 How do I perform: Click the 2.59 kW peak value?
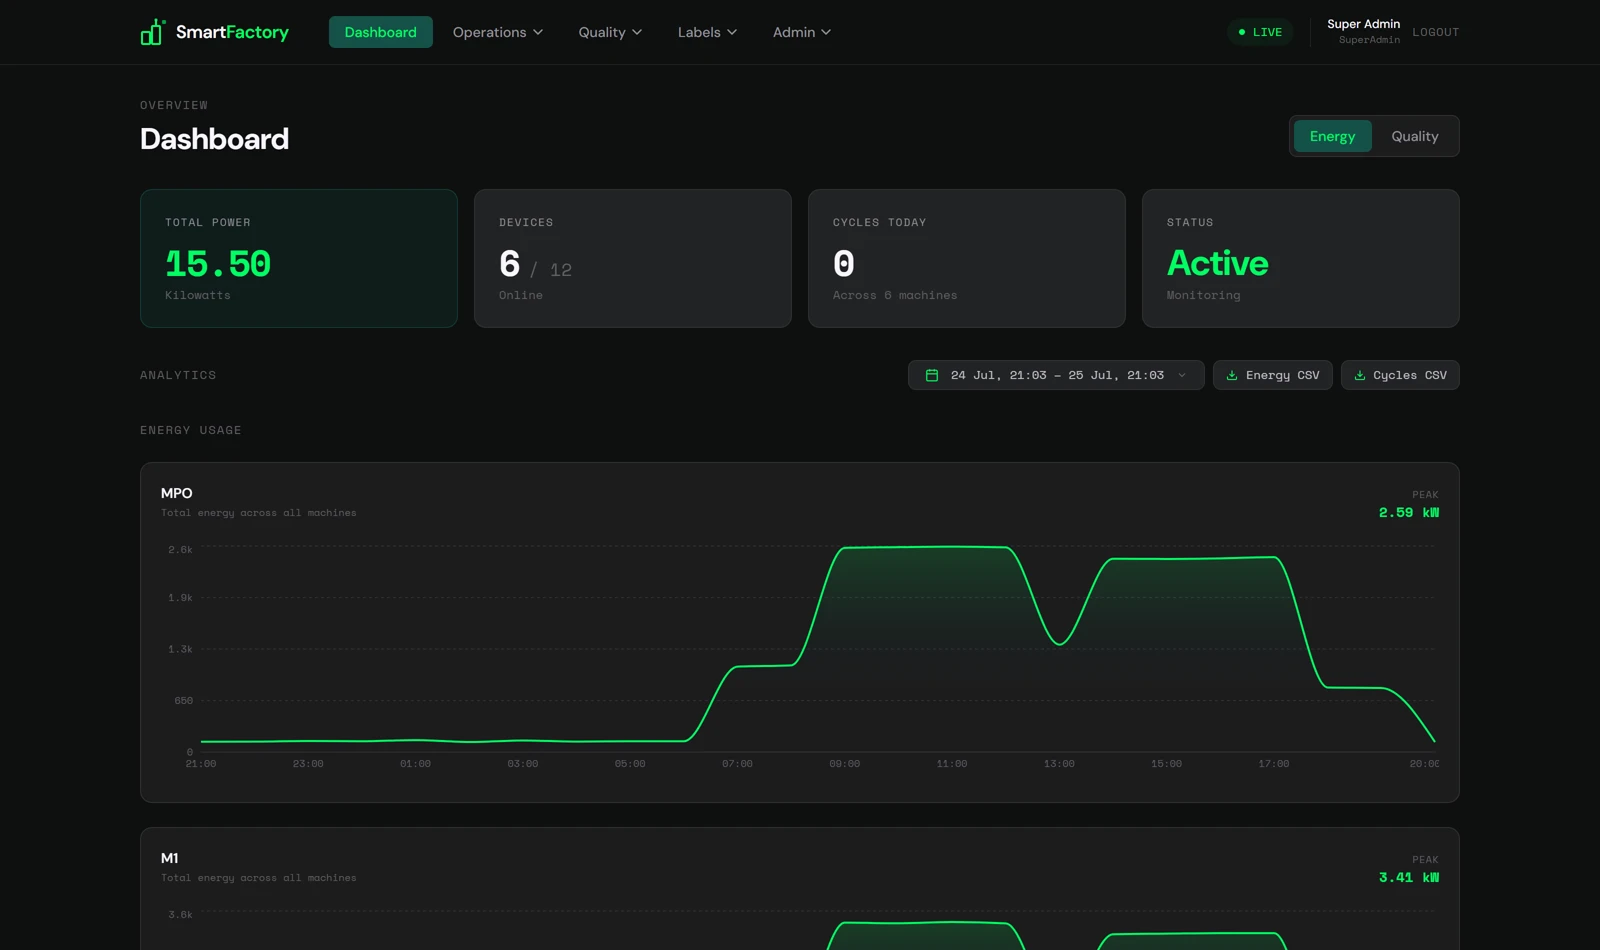tap(1409, 512)
